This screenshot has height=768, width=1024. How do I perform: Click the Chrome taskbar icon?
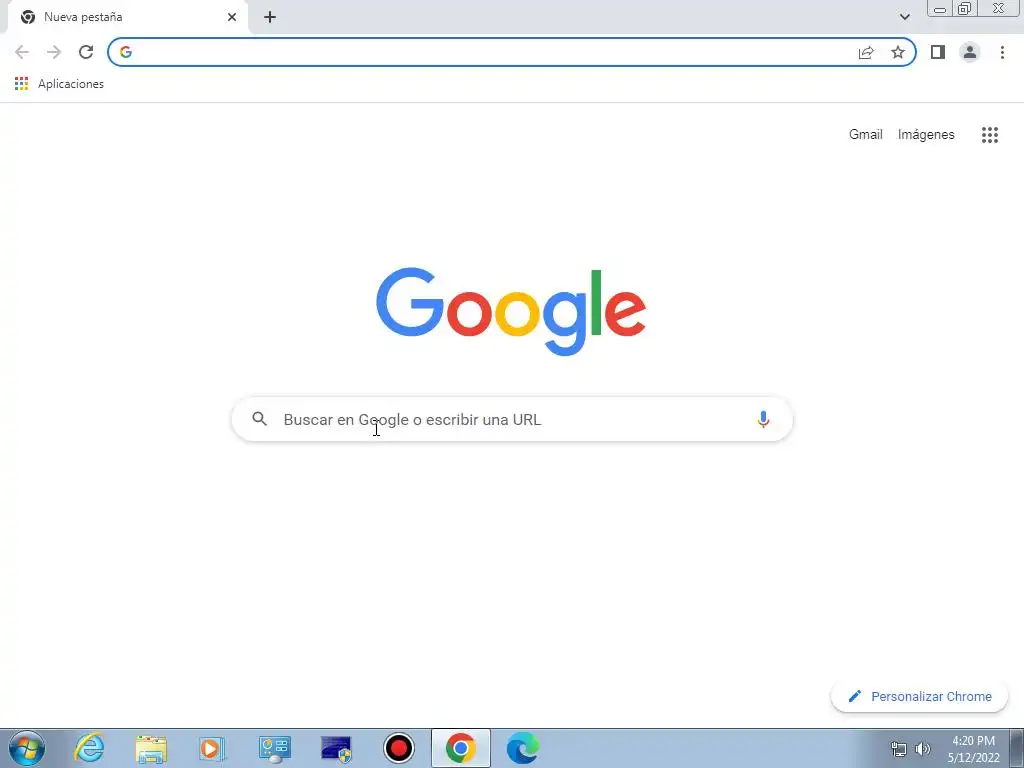(460, 748)
